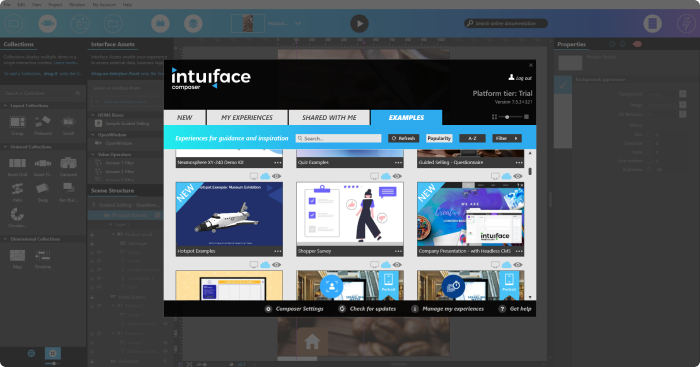Click the Composer Settings gear icon
700x367 pixels.
click(x=268, y=309)
